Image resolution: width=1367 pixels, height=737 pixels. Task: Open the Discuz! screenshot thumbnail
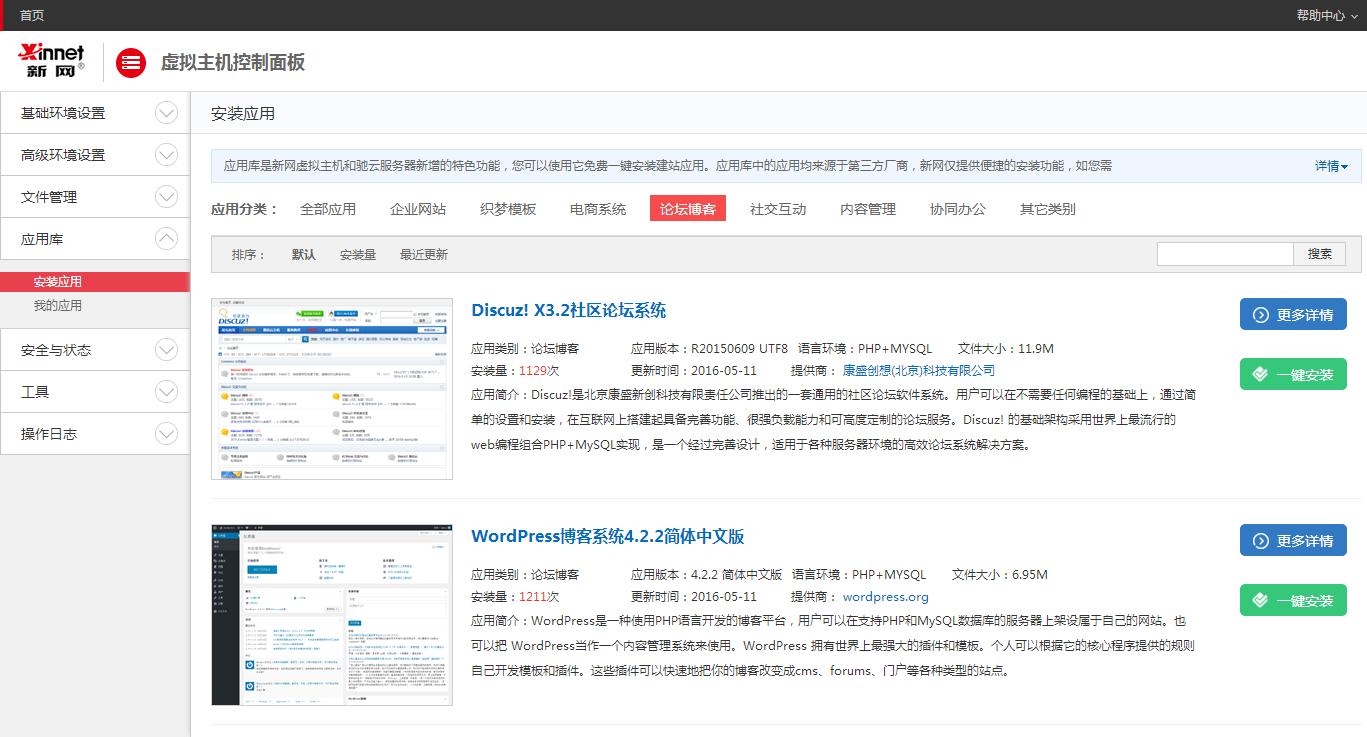coord(332,387)
